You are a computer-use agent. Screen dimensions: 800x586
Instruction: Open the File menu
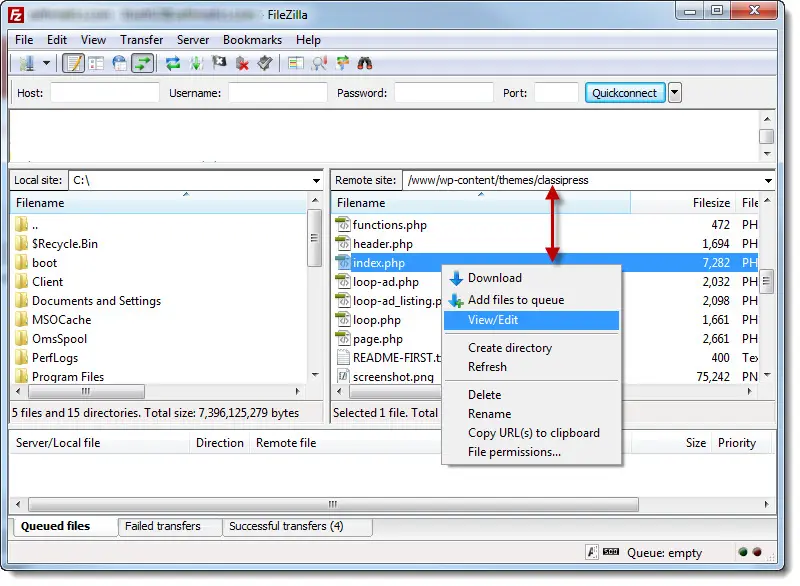(24, 40)
